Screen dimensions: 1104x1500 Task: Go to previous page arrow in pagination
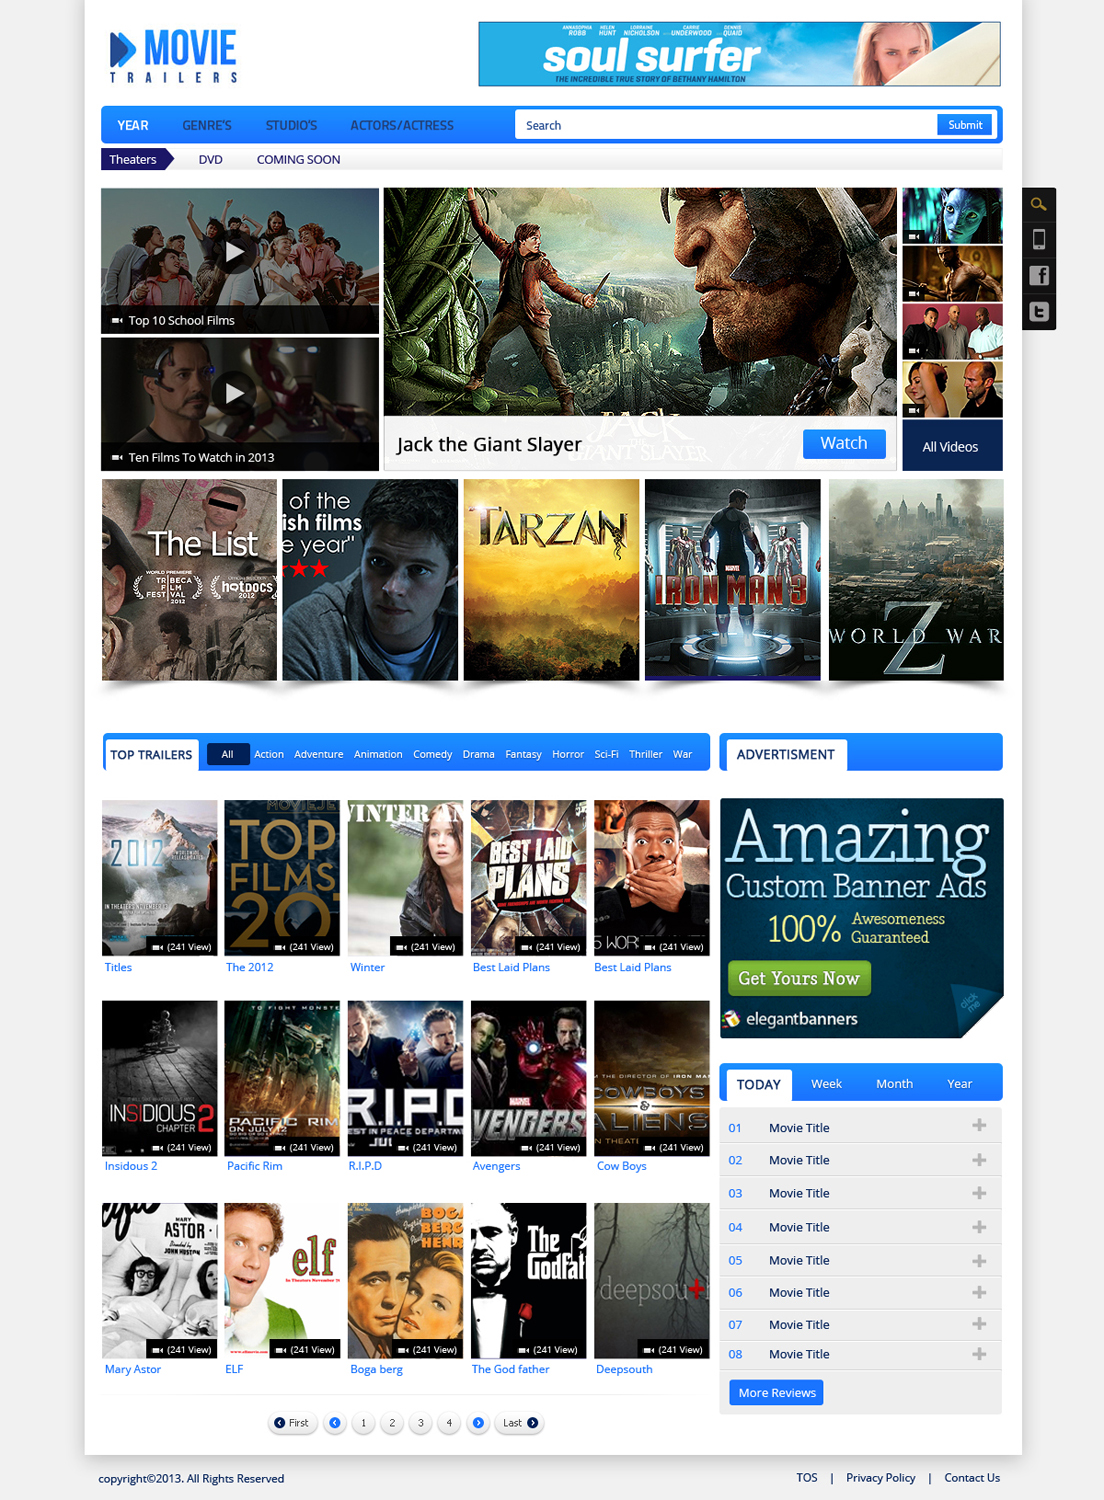[x=335, y=1423]
